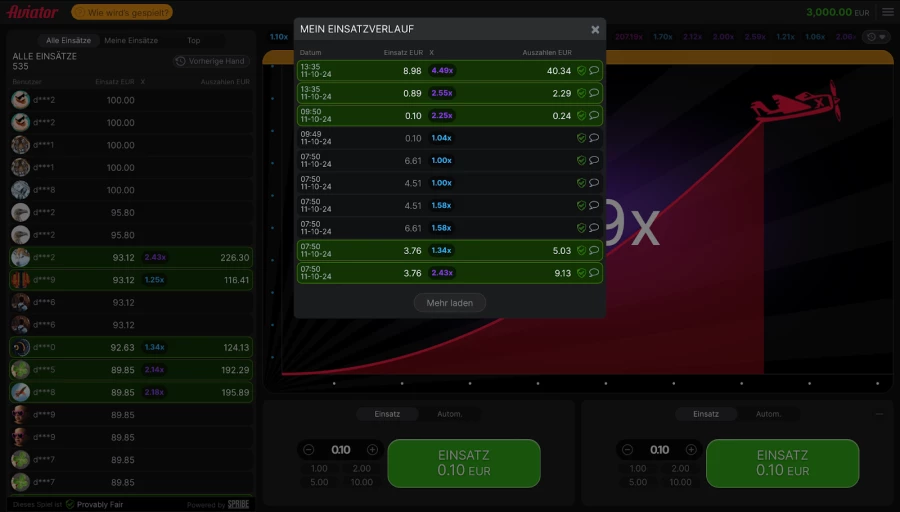This screenshot has height=512, width=900.
Task: Click the 1.10x round history multiplier
Action: 279,37
